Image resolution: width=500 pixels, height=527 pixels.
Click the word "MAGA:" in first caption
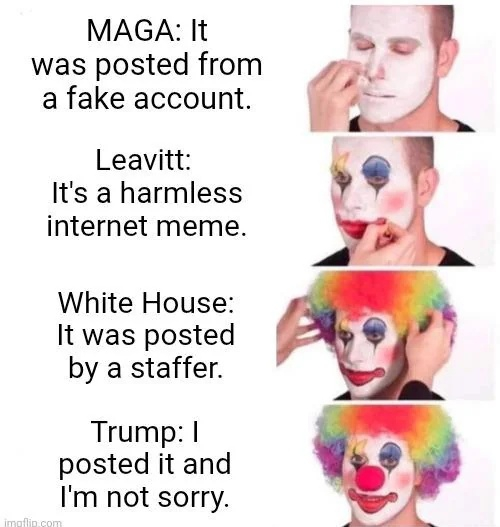tap(134, 31)
